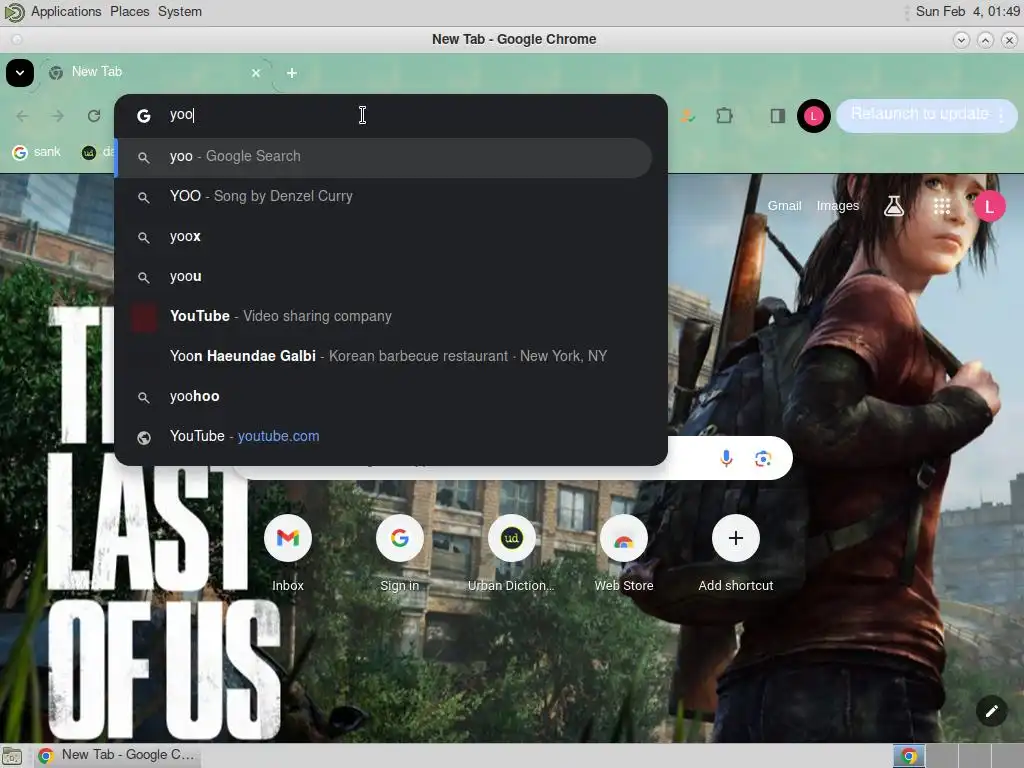Select the 'yoou' suggestion
This screenshot has height=768, width=1024.
tap(383, 277)
